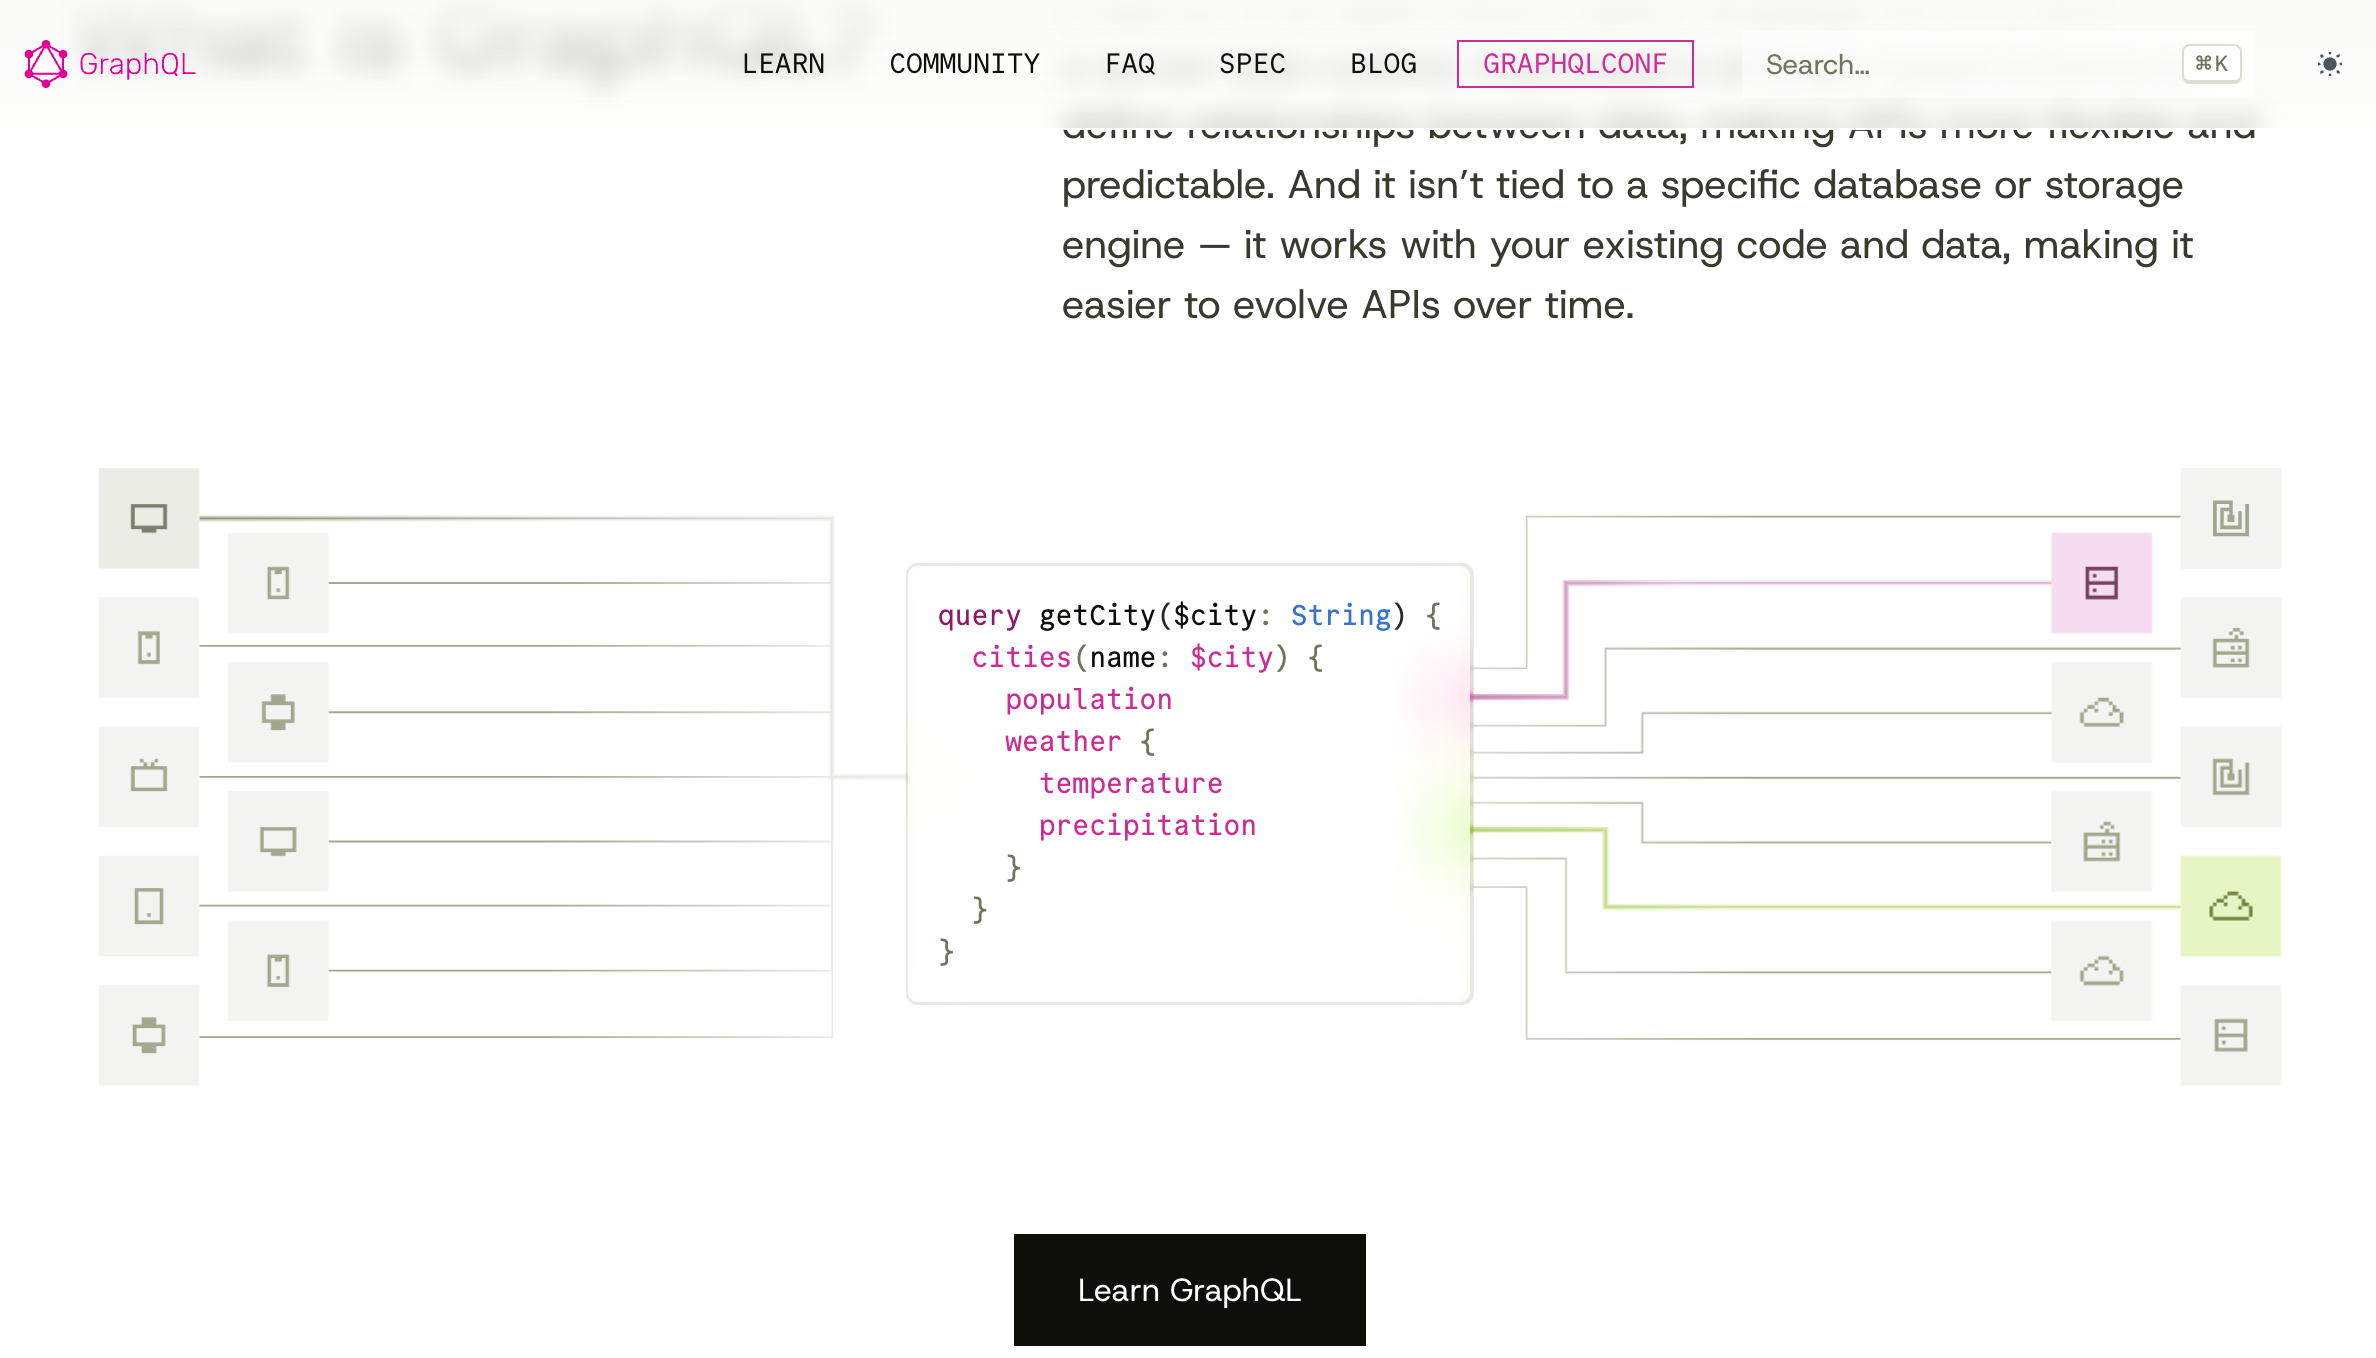
Task: Click the GraphQL logo icon
Action: (46, 64)
